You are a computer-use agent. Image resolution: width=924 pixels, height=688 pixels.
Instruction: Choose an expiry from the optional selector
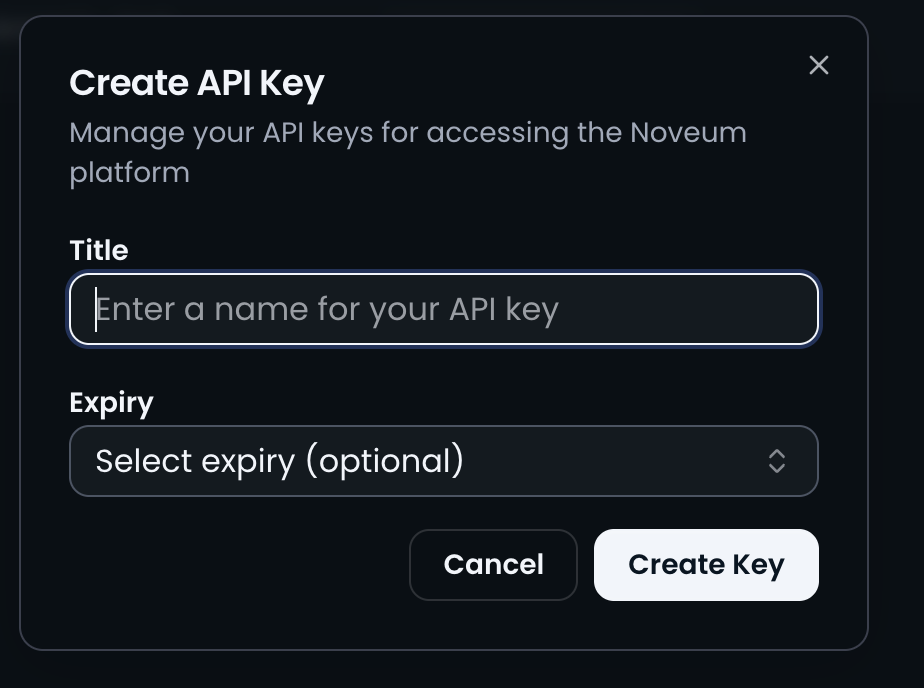tap(443, 461)
